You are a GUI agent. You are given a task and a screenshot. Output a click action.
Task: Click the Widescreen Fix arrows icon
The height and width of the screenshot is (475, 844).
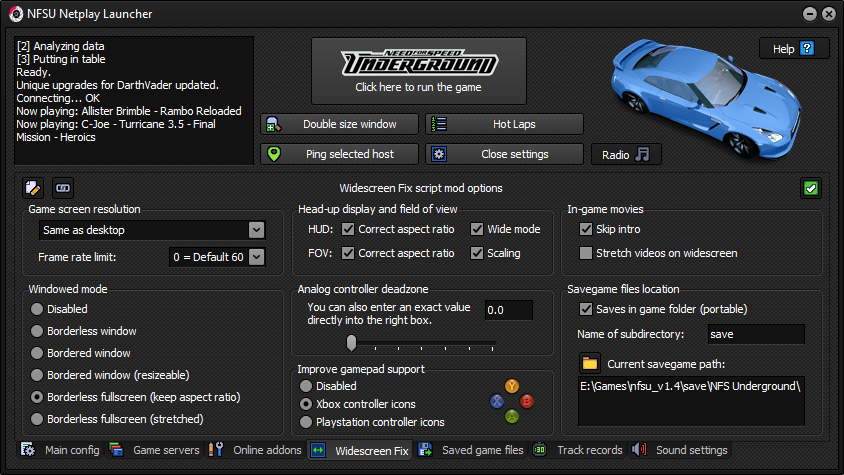(319, 450)
